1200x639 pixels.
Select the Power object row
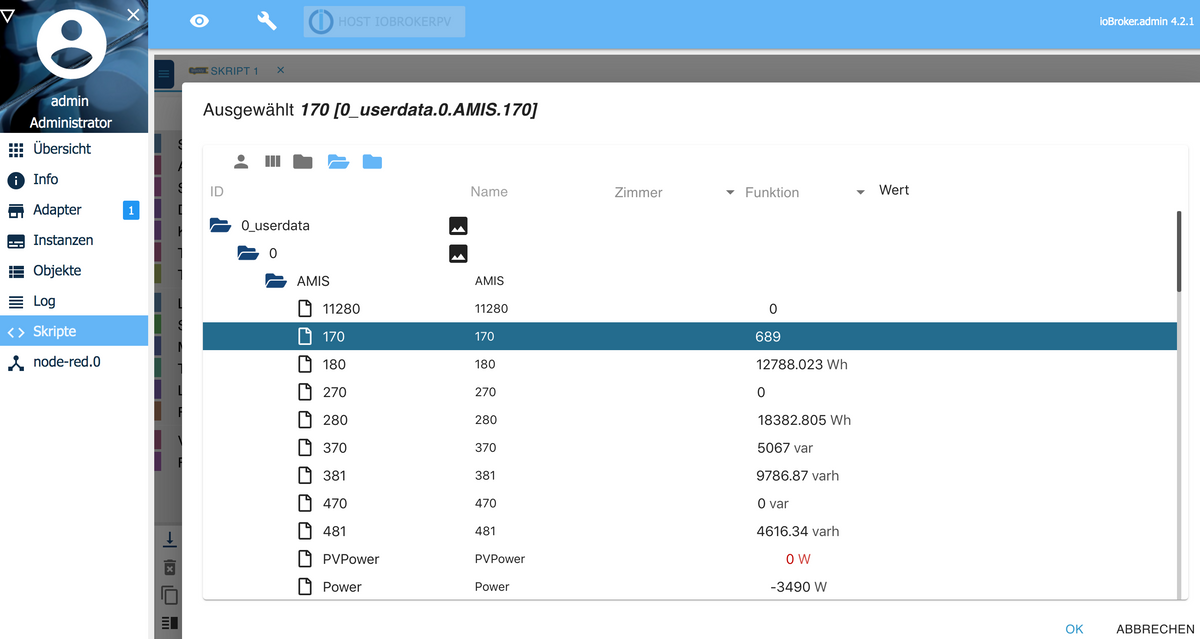(x=690, y=587)
